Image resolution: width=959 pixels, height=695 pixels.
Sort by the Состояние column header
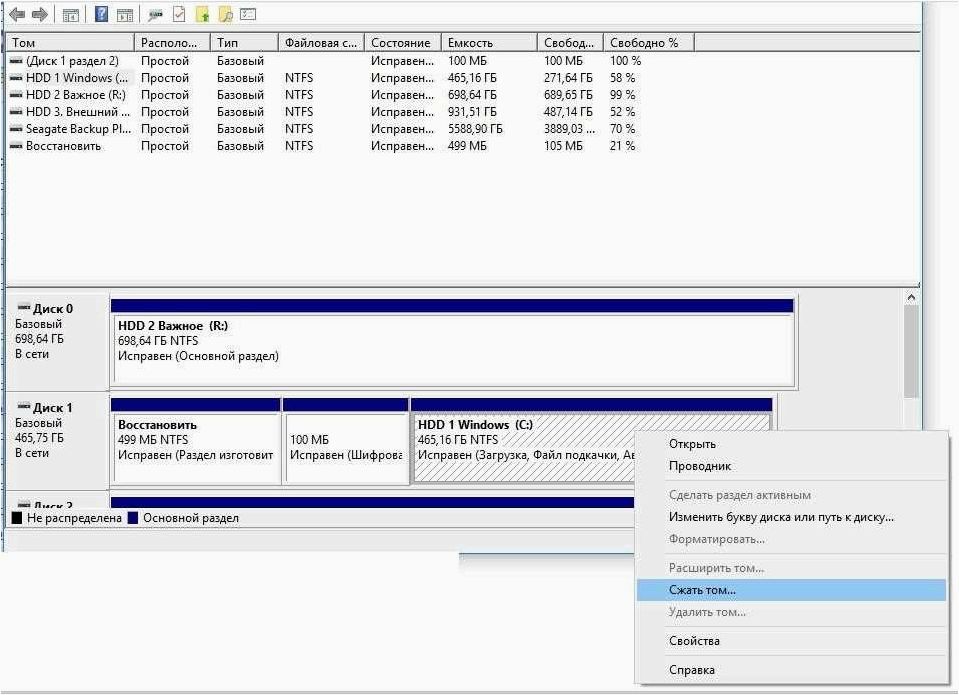click(x=402, y=43)
